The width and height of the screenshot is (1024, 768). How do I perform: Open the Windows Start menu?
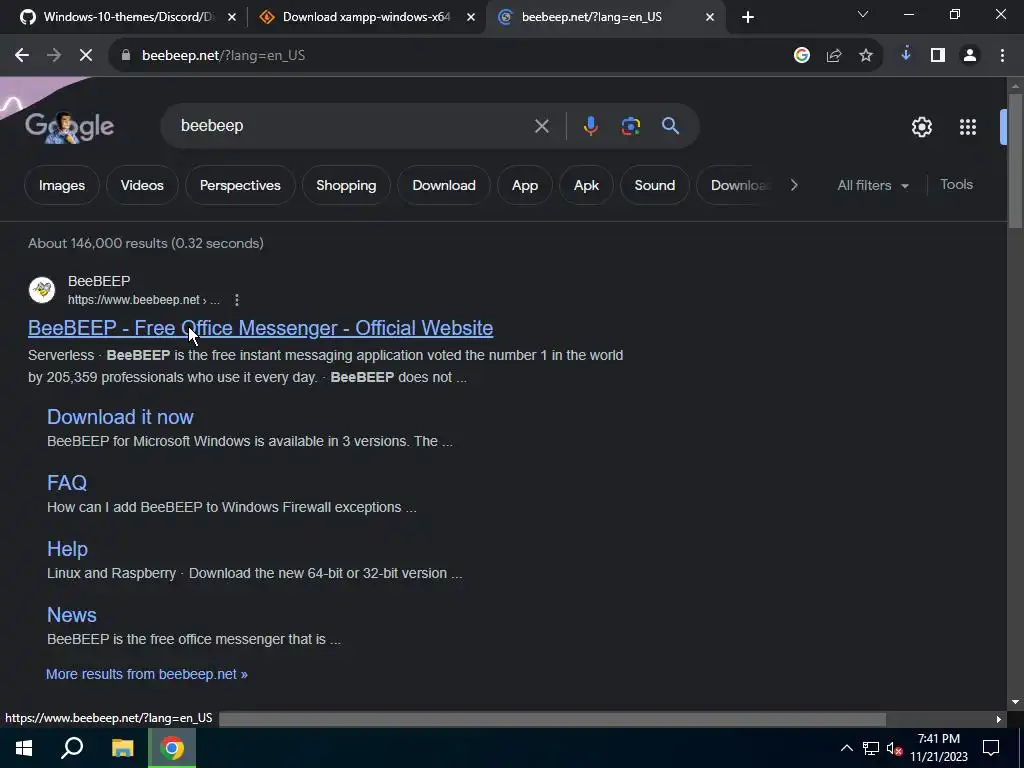click(x=24, y=748)
